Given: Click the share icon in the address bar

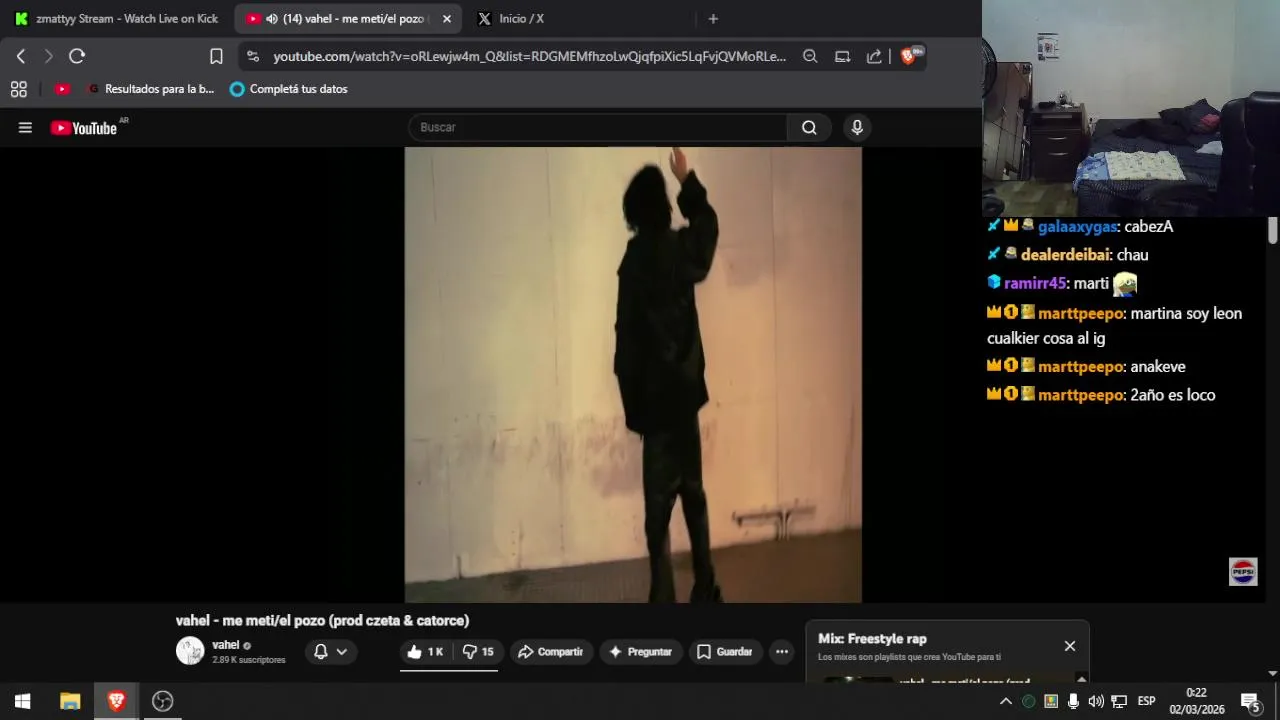Looking at the screenshot, I should [874, 56].
